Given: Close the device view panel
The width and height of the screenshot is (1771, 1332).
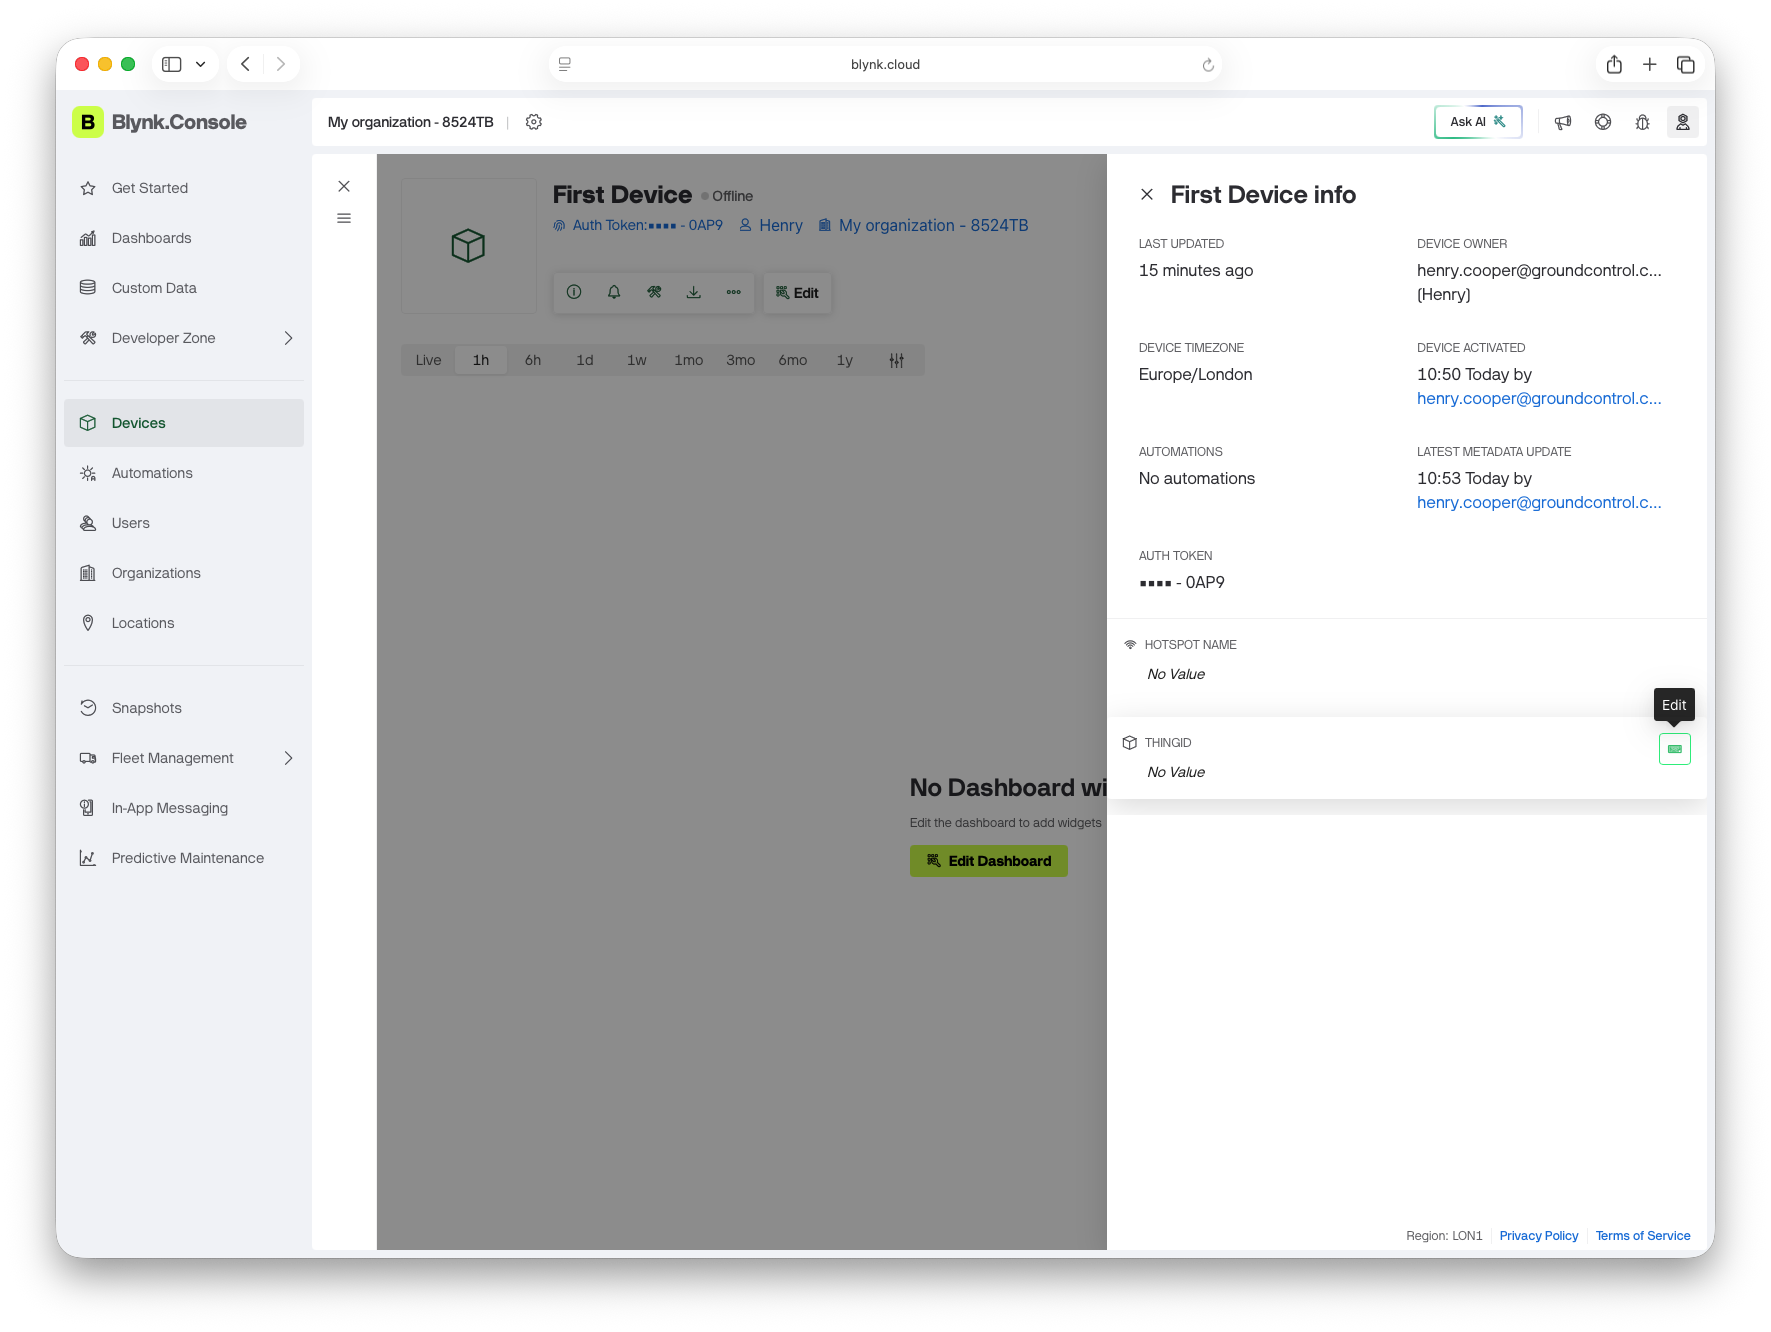Looking at the screenshot, I should pyautogui.click(x=344, y=186).
